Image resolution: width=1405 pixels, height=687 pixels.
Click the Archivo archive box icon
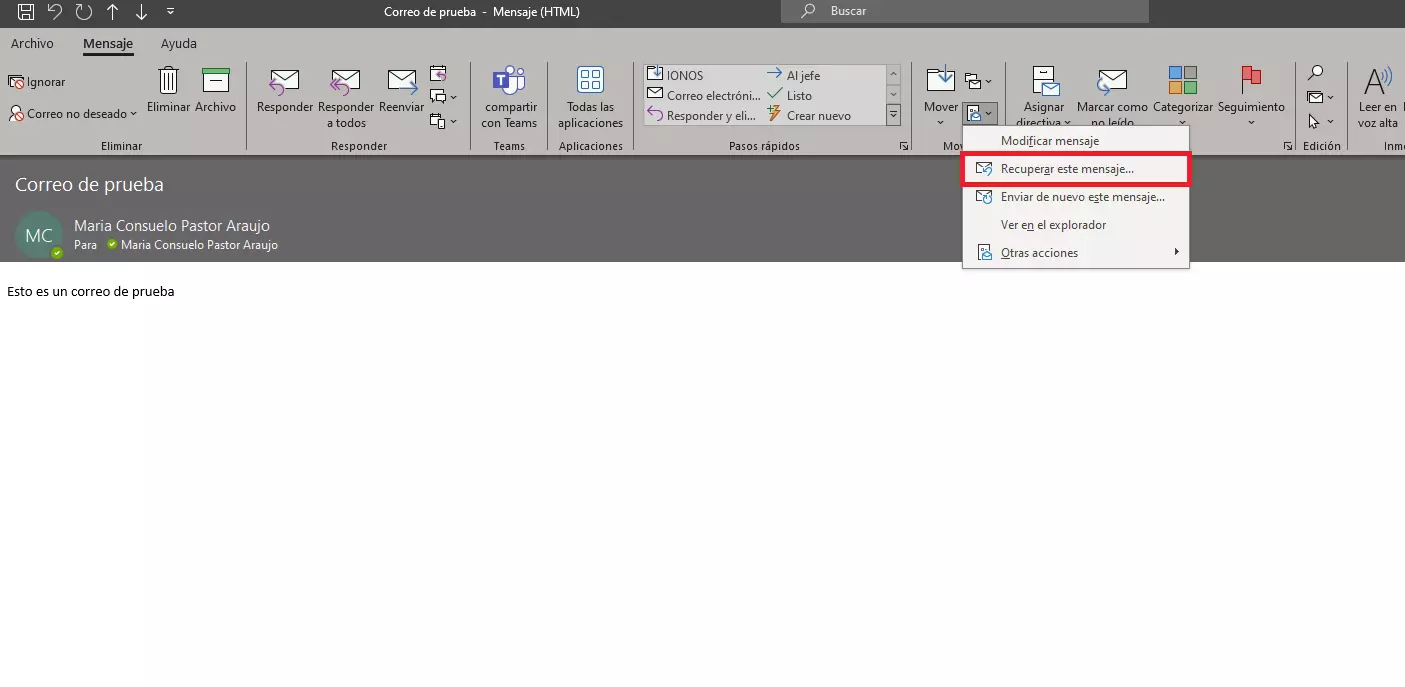(215, 82)
